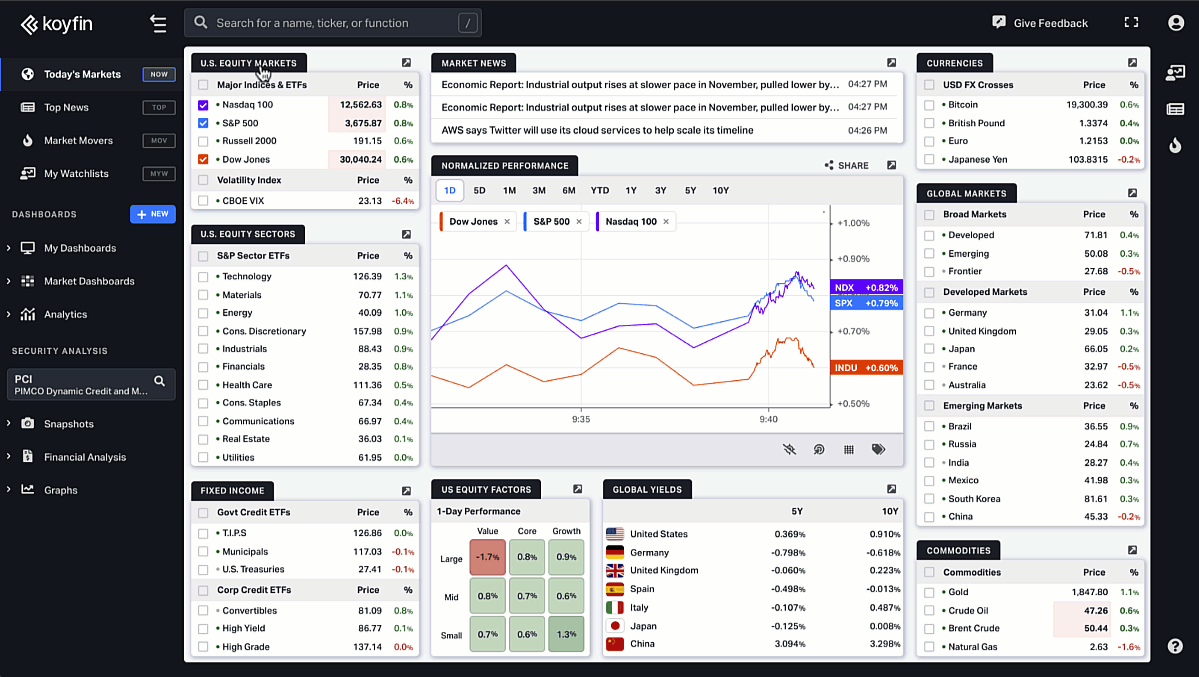The width and height of the screenshot is (1199, 677).
Task: Check the Bitcoin checkbox
Action: (x=929, y=105)
